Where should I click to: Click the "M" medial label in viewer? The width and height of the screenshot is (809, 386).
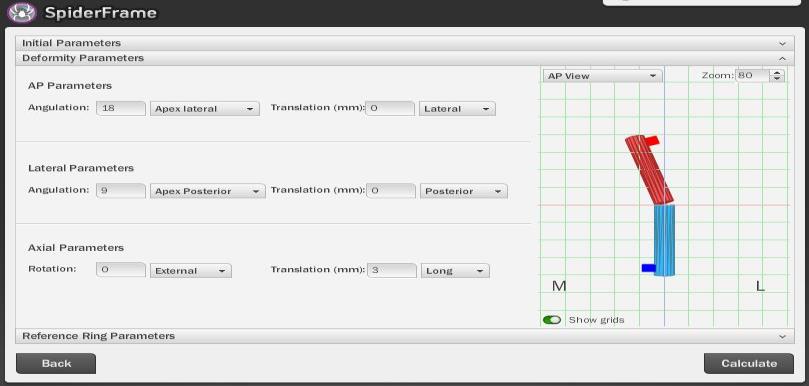point(559,285)
